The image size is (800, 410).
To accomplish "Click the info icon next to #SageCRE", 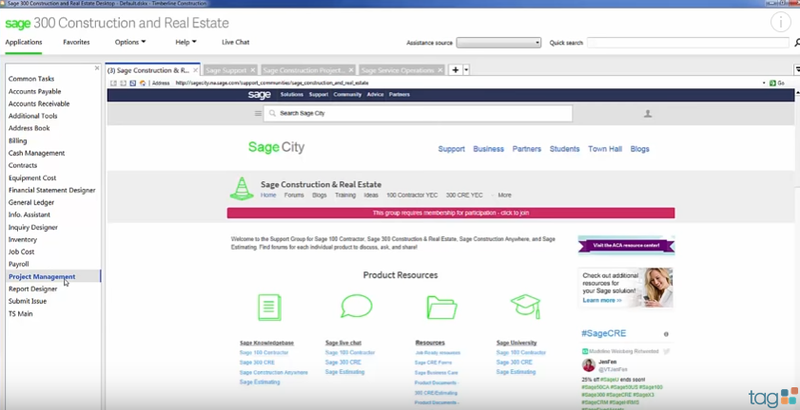I will [x=666, y=334].
